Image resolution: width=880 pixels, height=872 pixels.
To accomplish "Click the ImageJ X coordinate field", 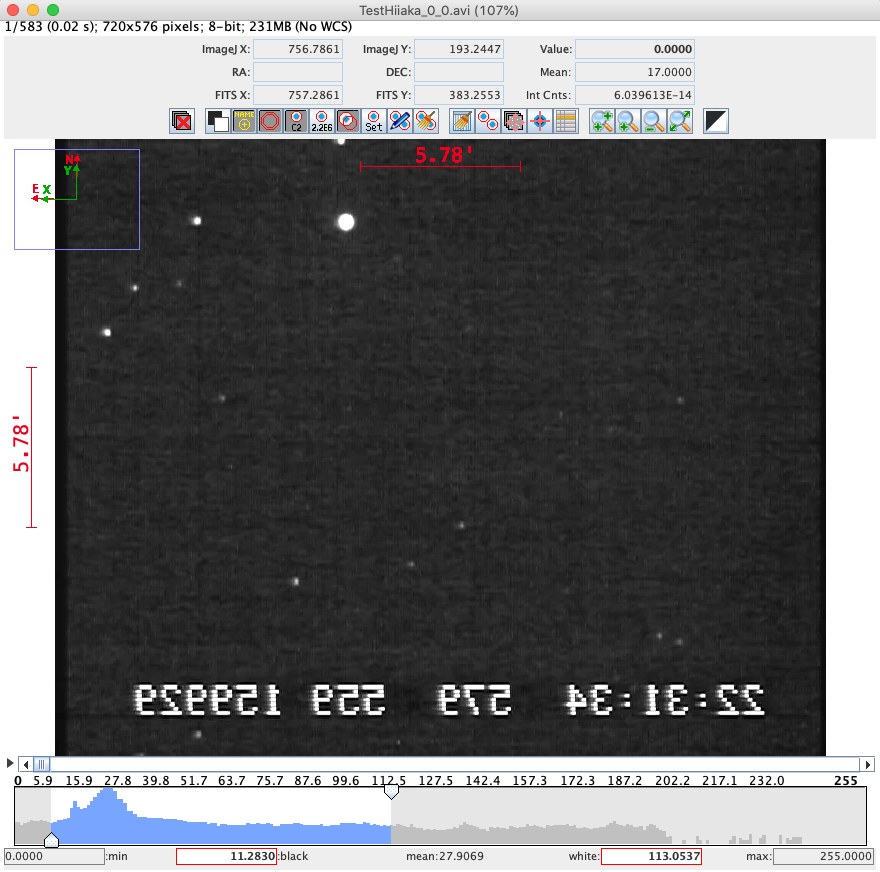I will tap(298, 49).
